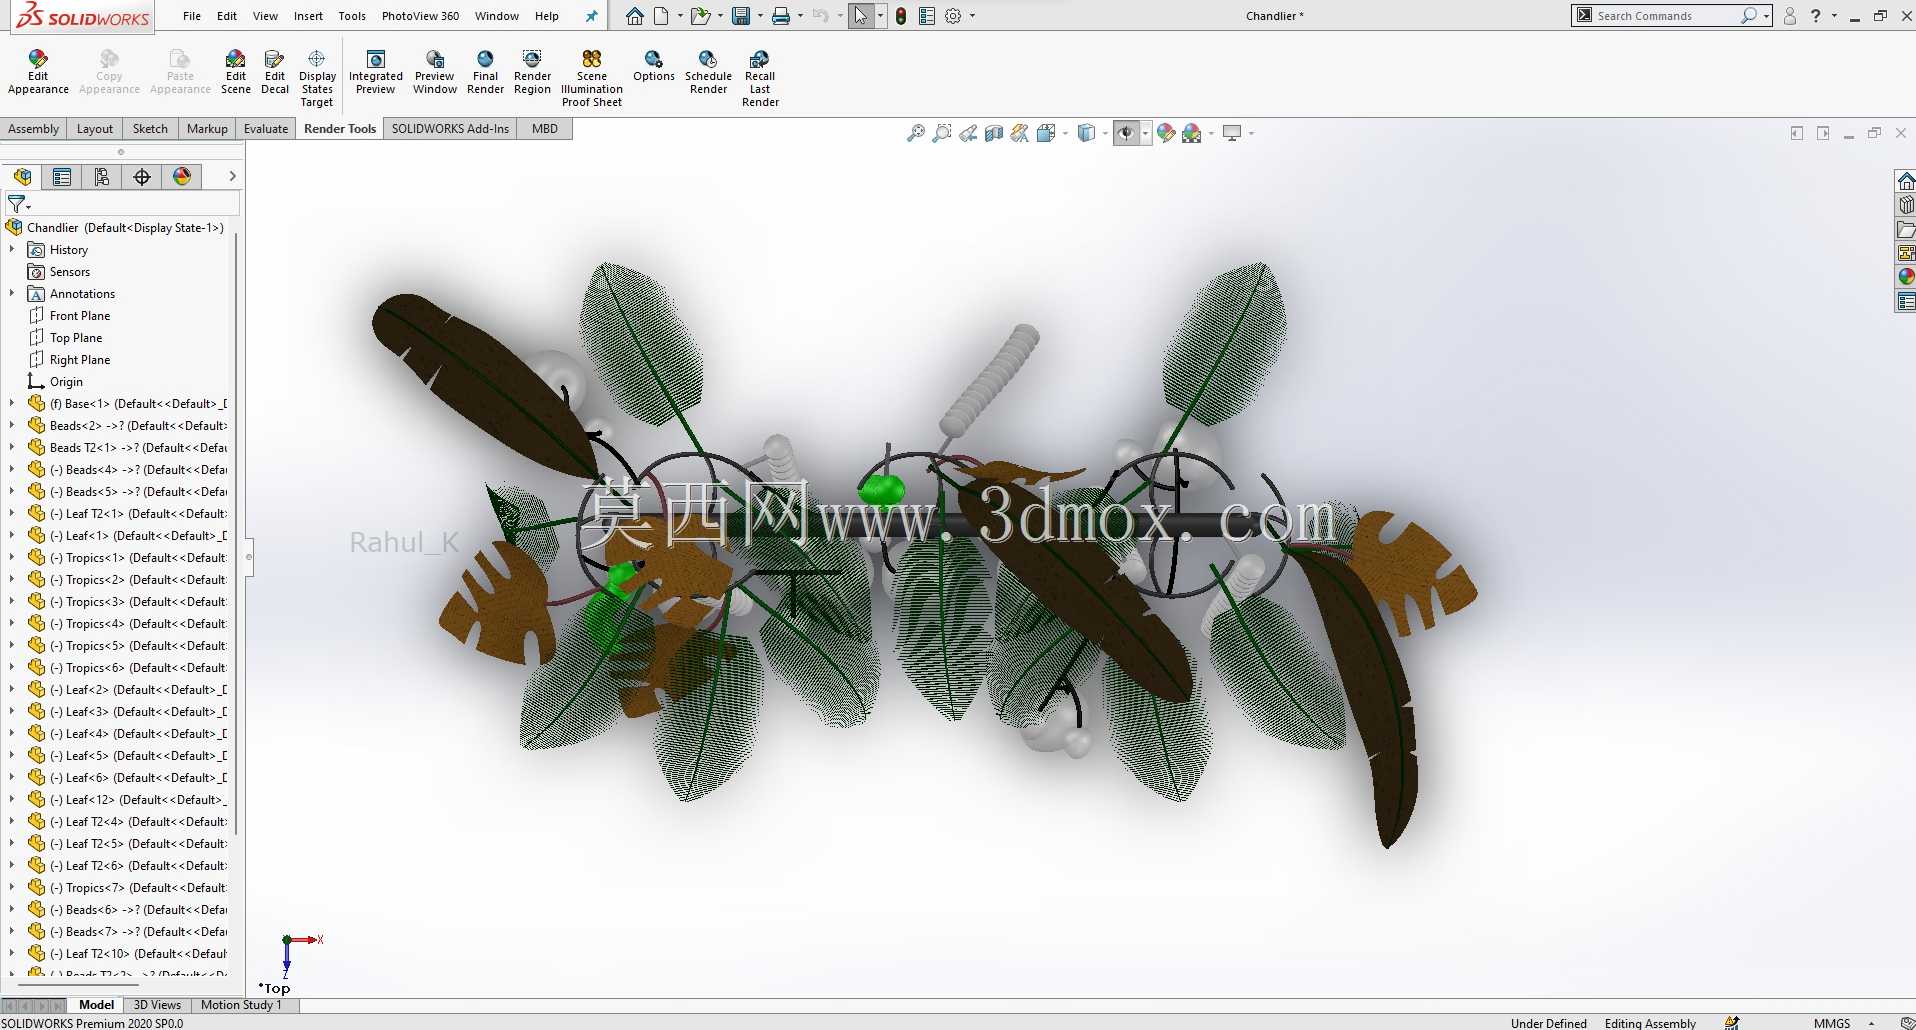The image size is (1916, 1030).
Task: Expand the Annotations folder
Action: pyautogui.click(x=12, y=294)
